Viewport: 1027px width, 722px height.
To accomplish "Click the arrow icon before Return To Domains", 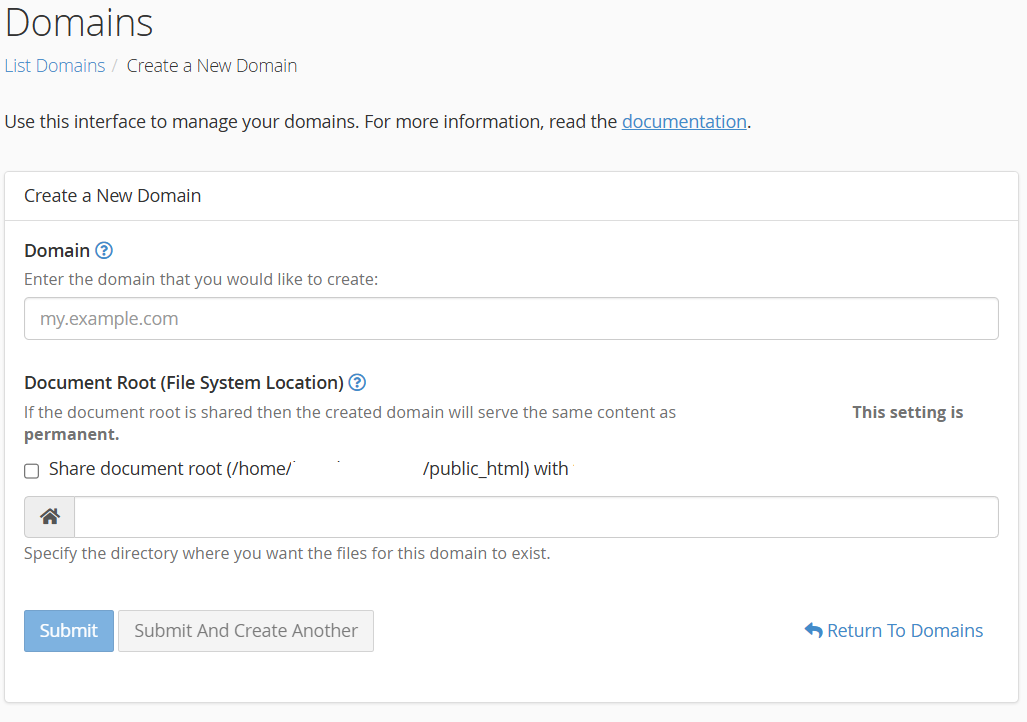I will [813, 631].
